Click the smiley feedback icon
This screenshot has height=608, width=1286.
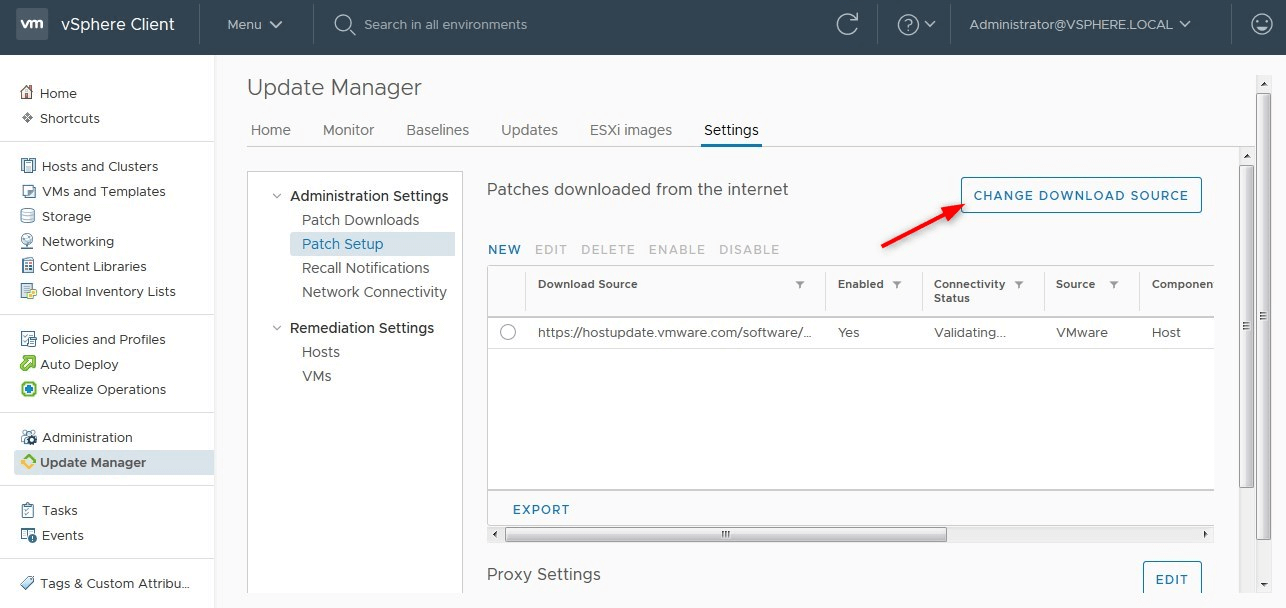(x=1262, y=24)
